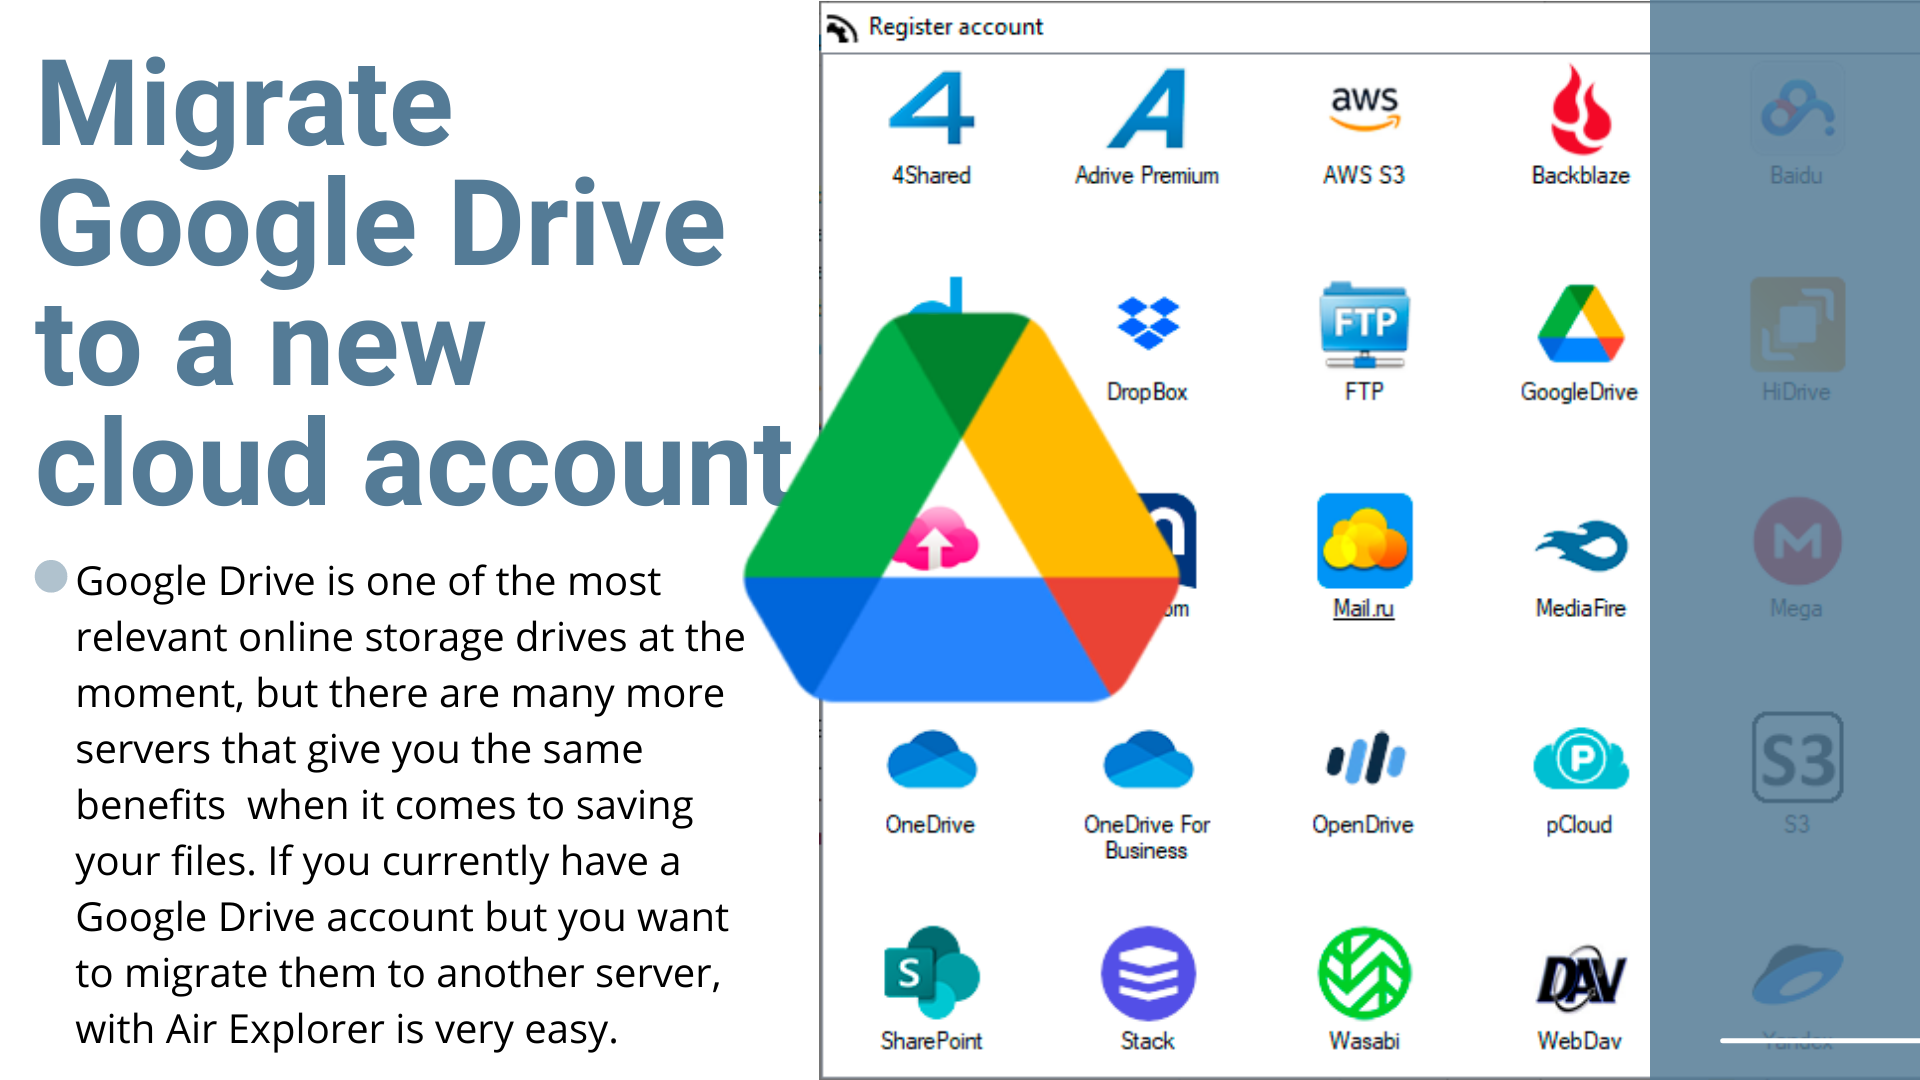This screenshot has height=1080, width=1920.
Task: Choose the pCloud icon
Action: click(x=1580, y=759)
